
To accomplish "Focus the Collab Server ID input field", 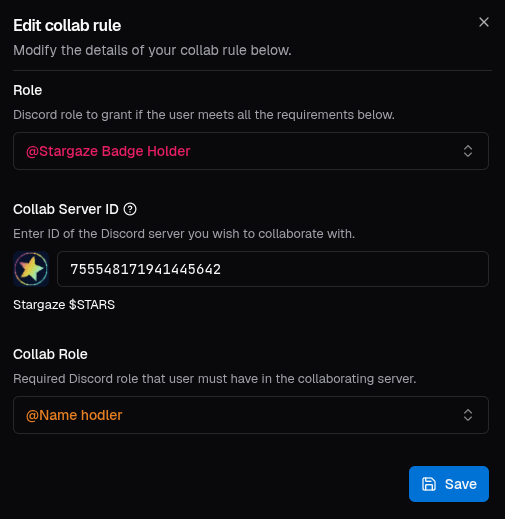I will (273, 269).
